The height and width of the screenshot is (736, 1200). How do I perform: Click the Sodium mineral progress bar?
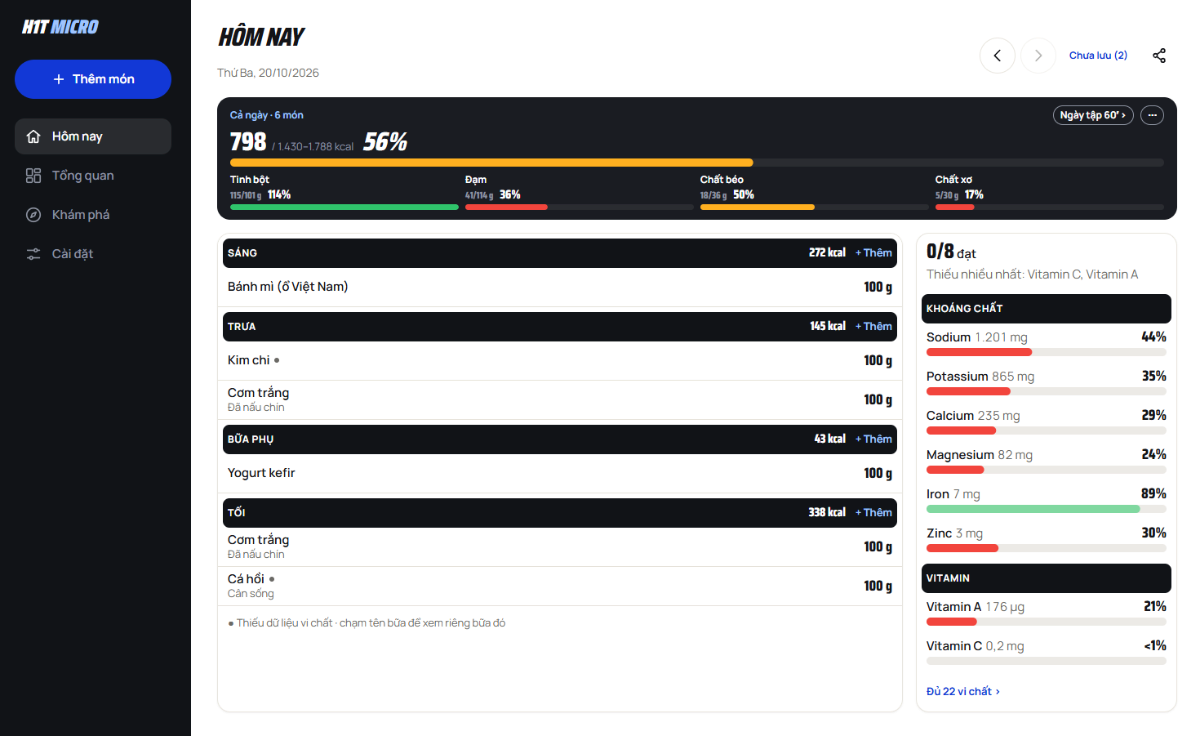coord(1046,352)
